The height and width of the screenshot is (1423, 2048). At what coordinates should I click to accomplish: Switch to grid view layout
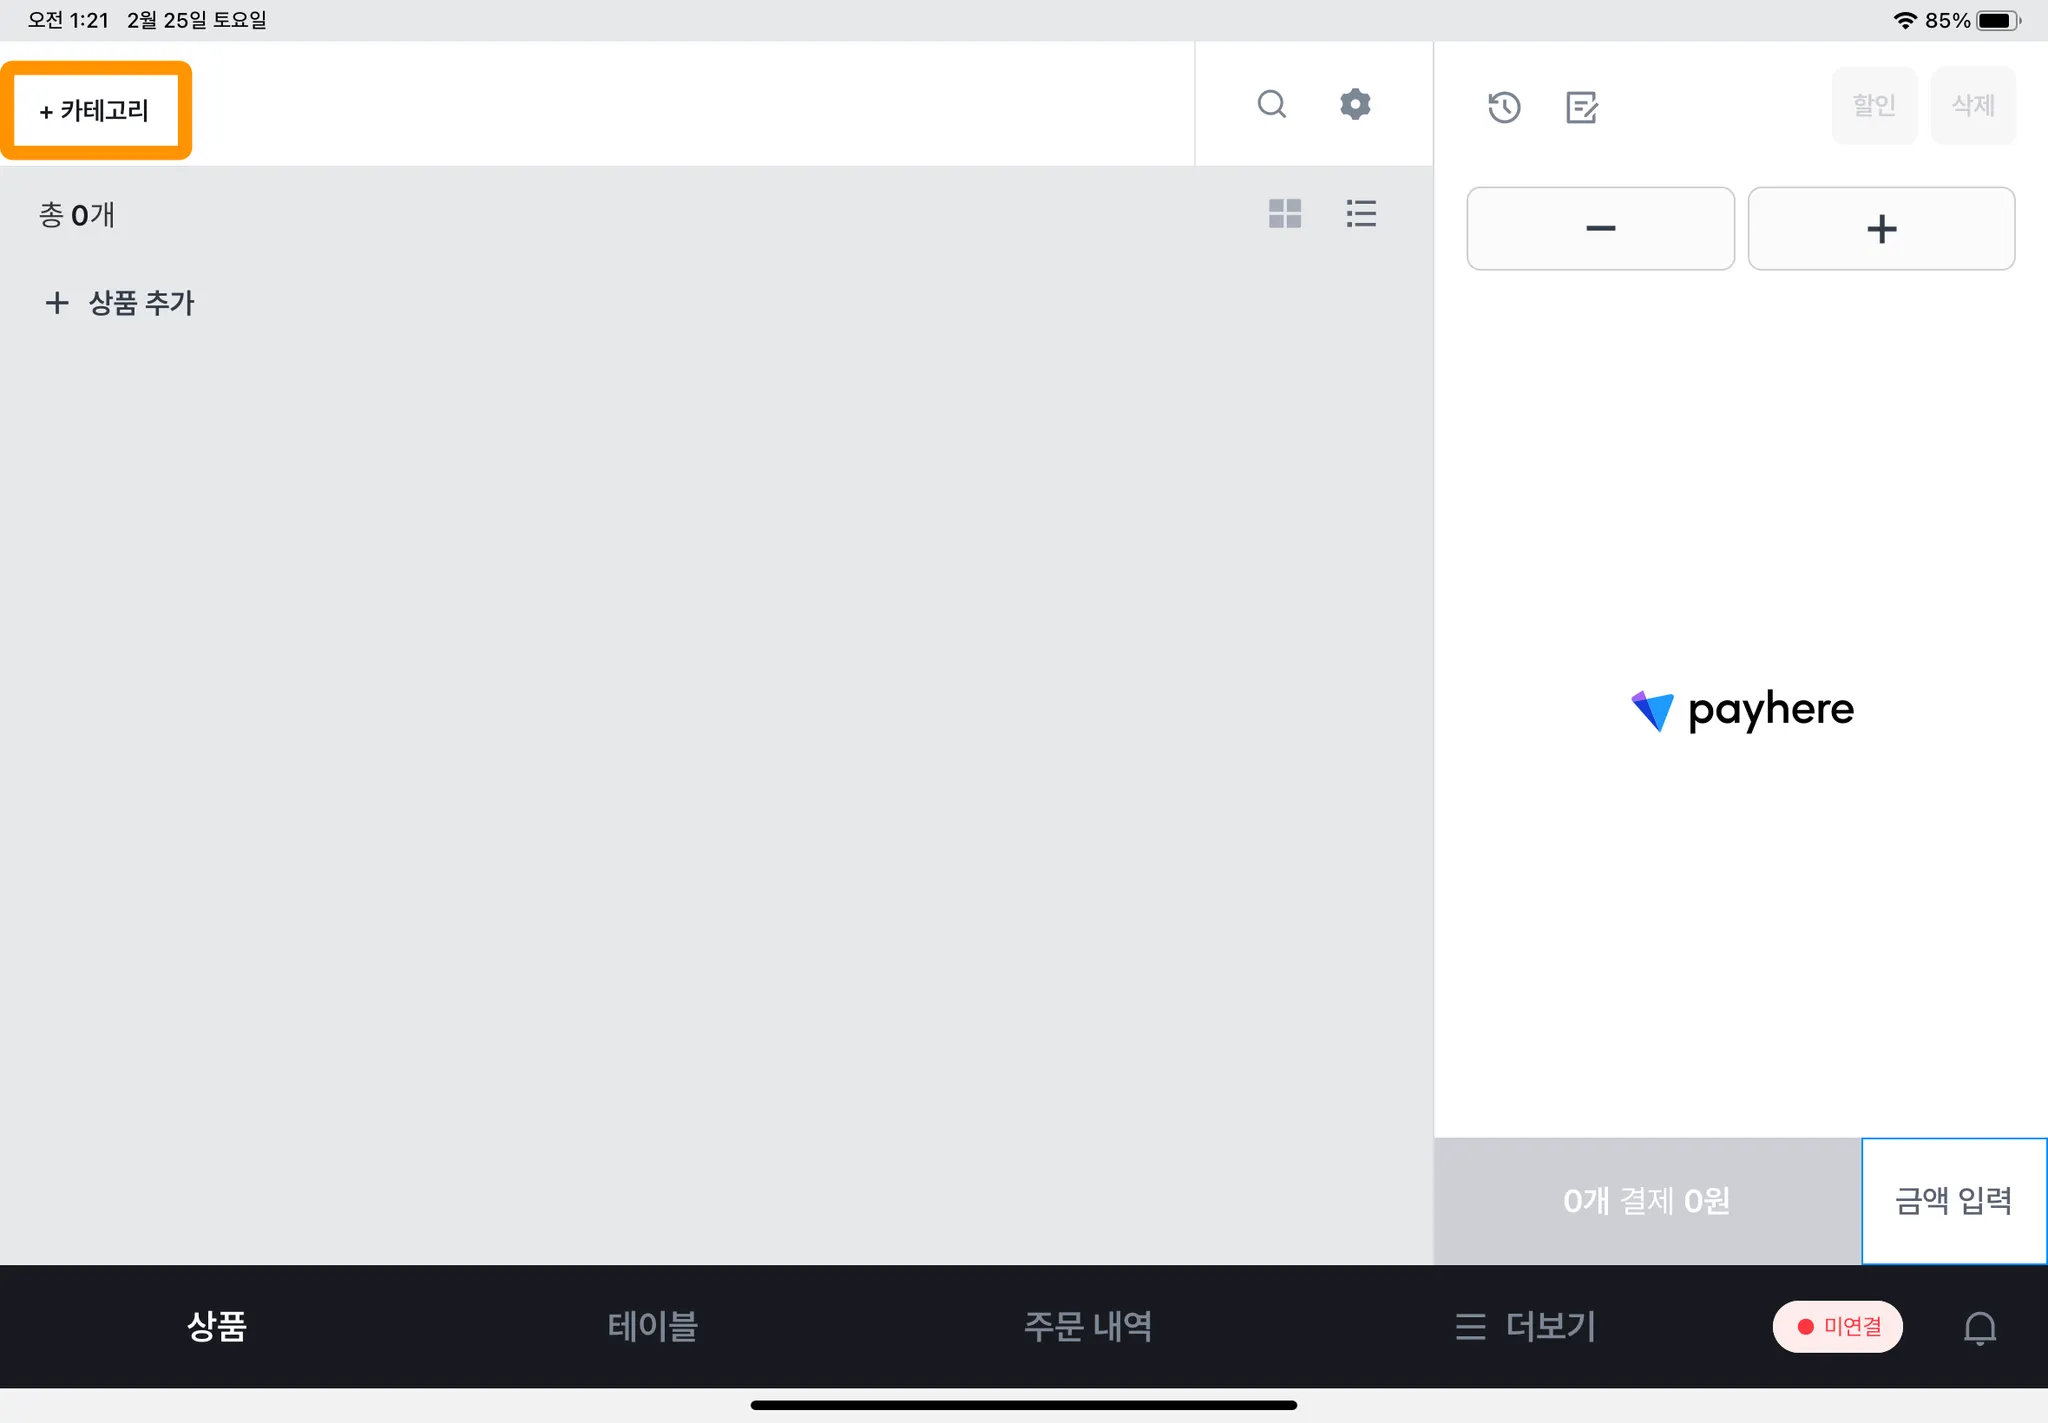(x=1284, y=213)
